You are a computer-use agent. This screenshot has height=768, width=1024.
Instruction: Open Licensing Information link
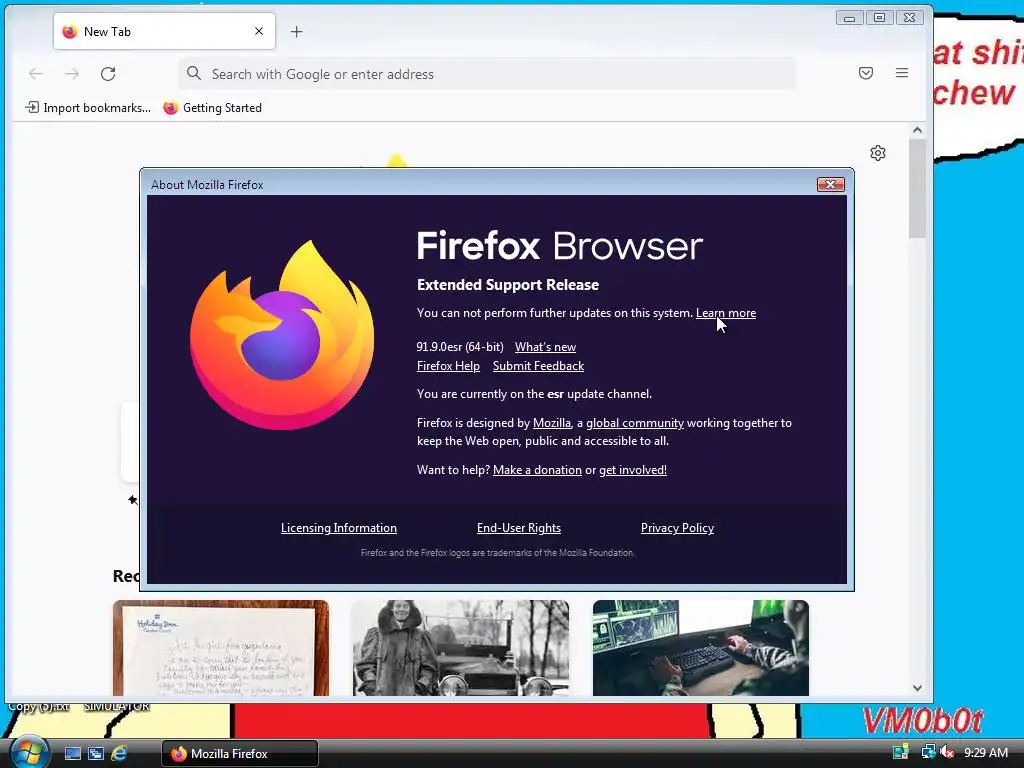[x=339, y=528]
